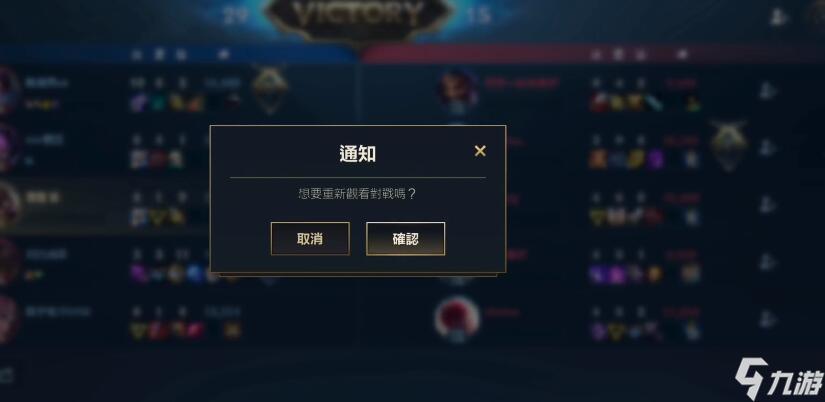Click the VICTORY banner at the top

(x=358, y=18)
